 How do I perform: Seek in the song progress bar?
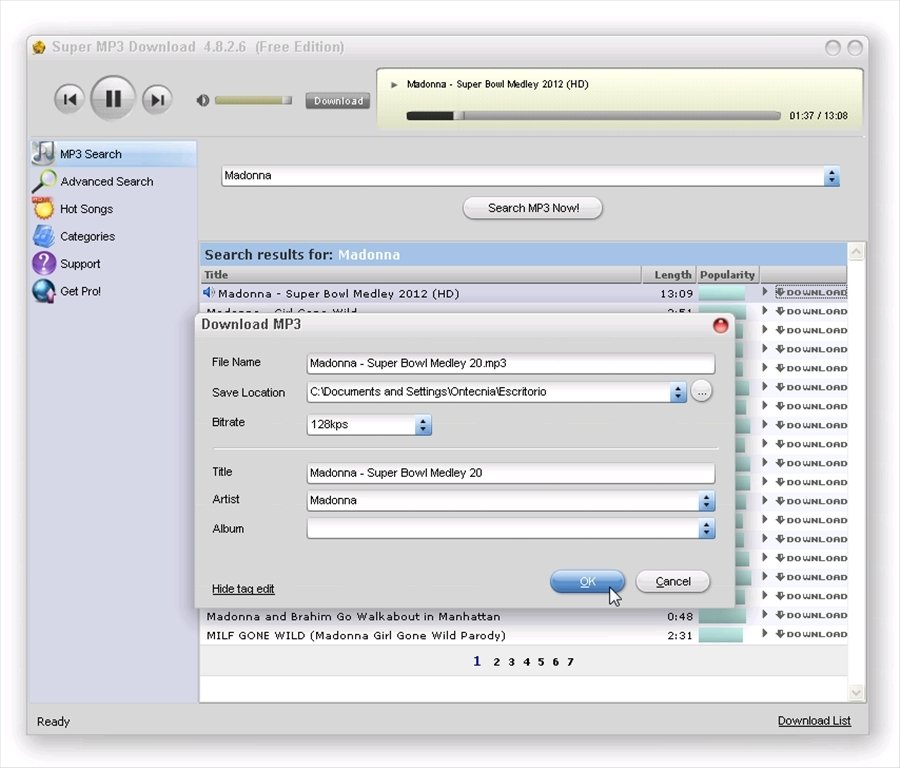[593, 115]
